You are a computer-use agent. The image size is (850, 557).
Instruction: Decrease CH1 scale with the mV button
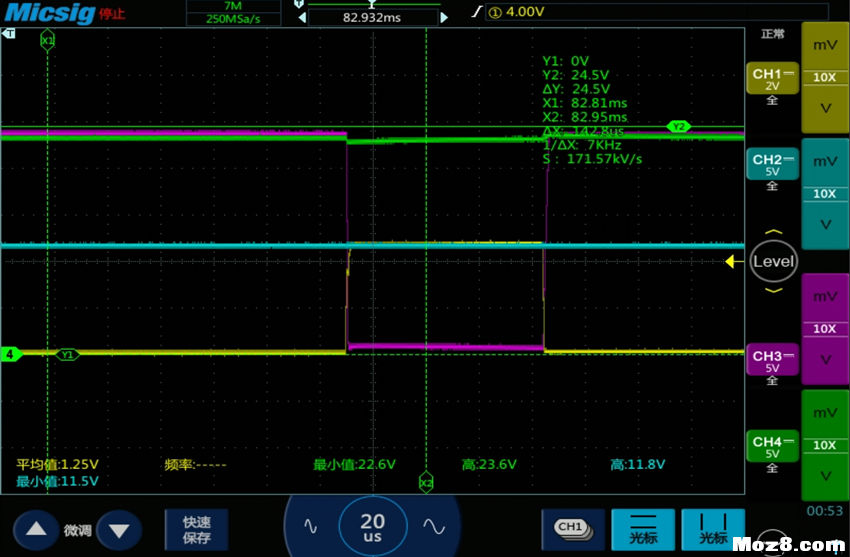pos(825,45)
